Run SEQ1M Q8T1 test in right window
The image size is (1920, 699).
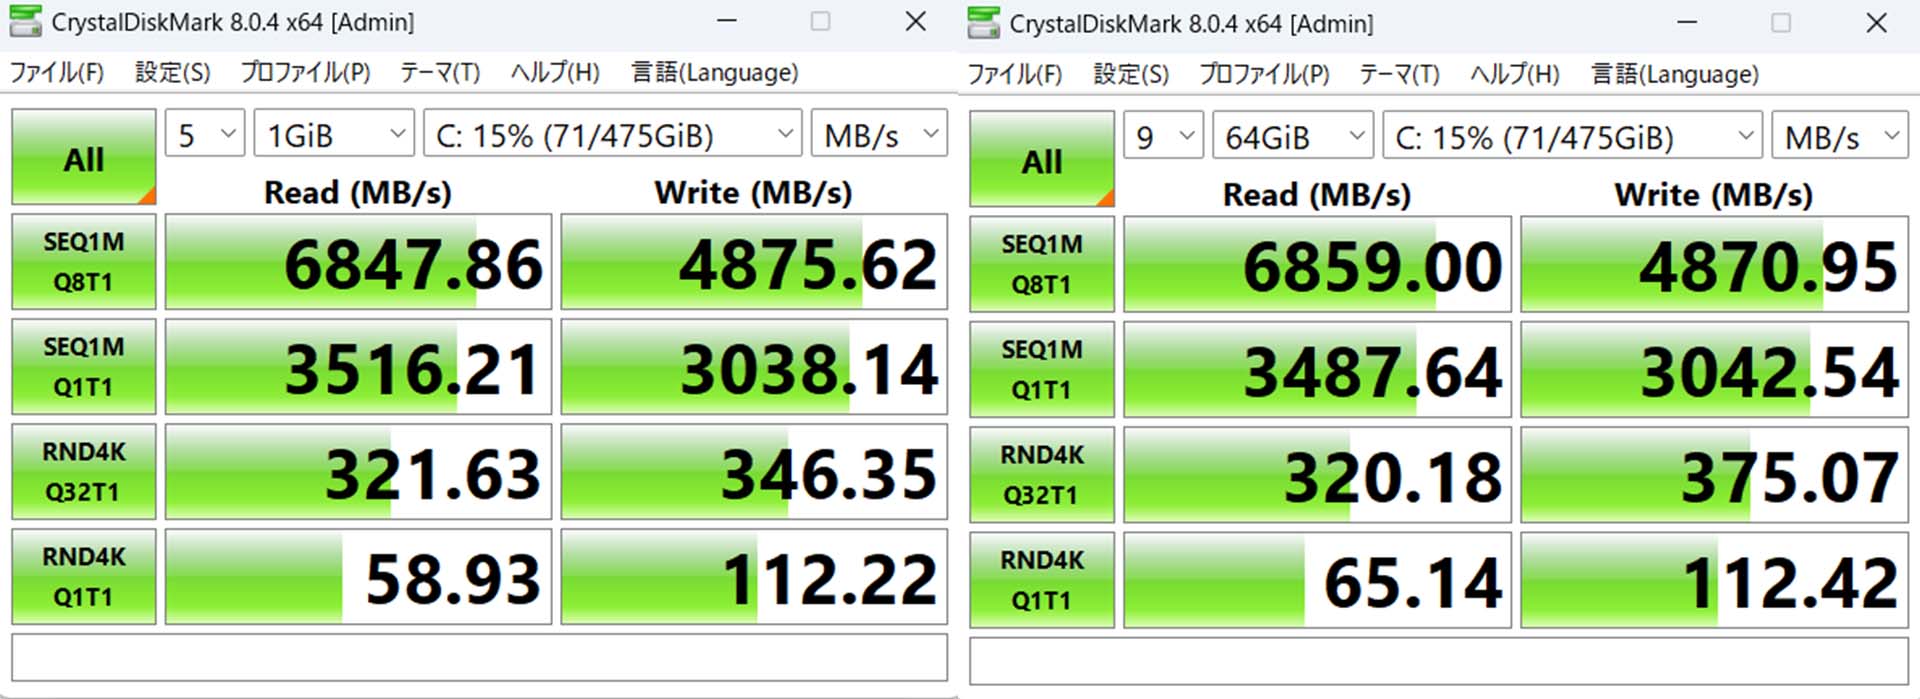click(1042, 264)
